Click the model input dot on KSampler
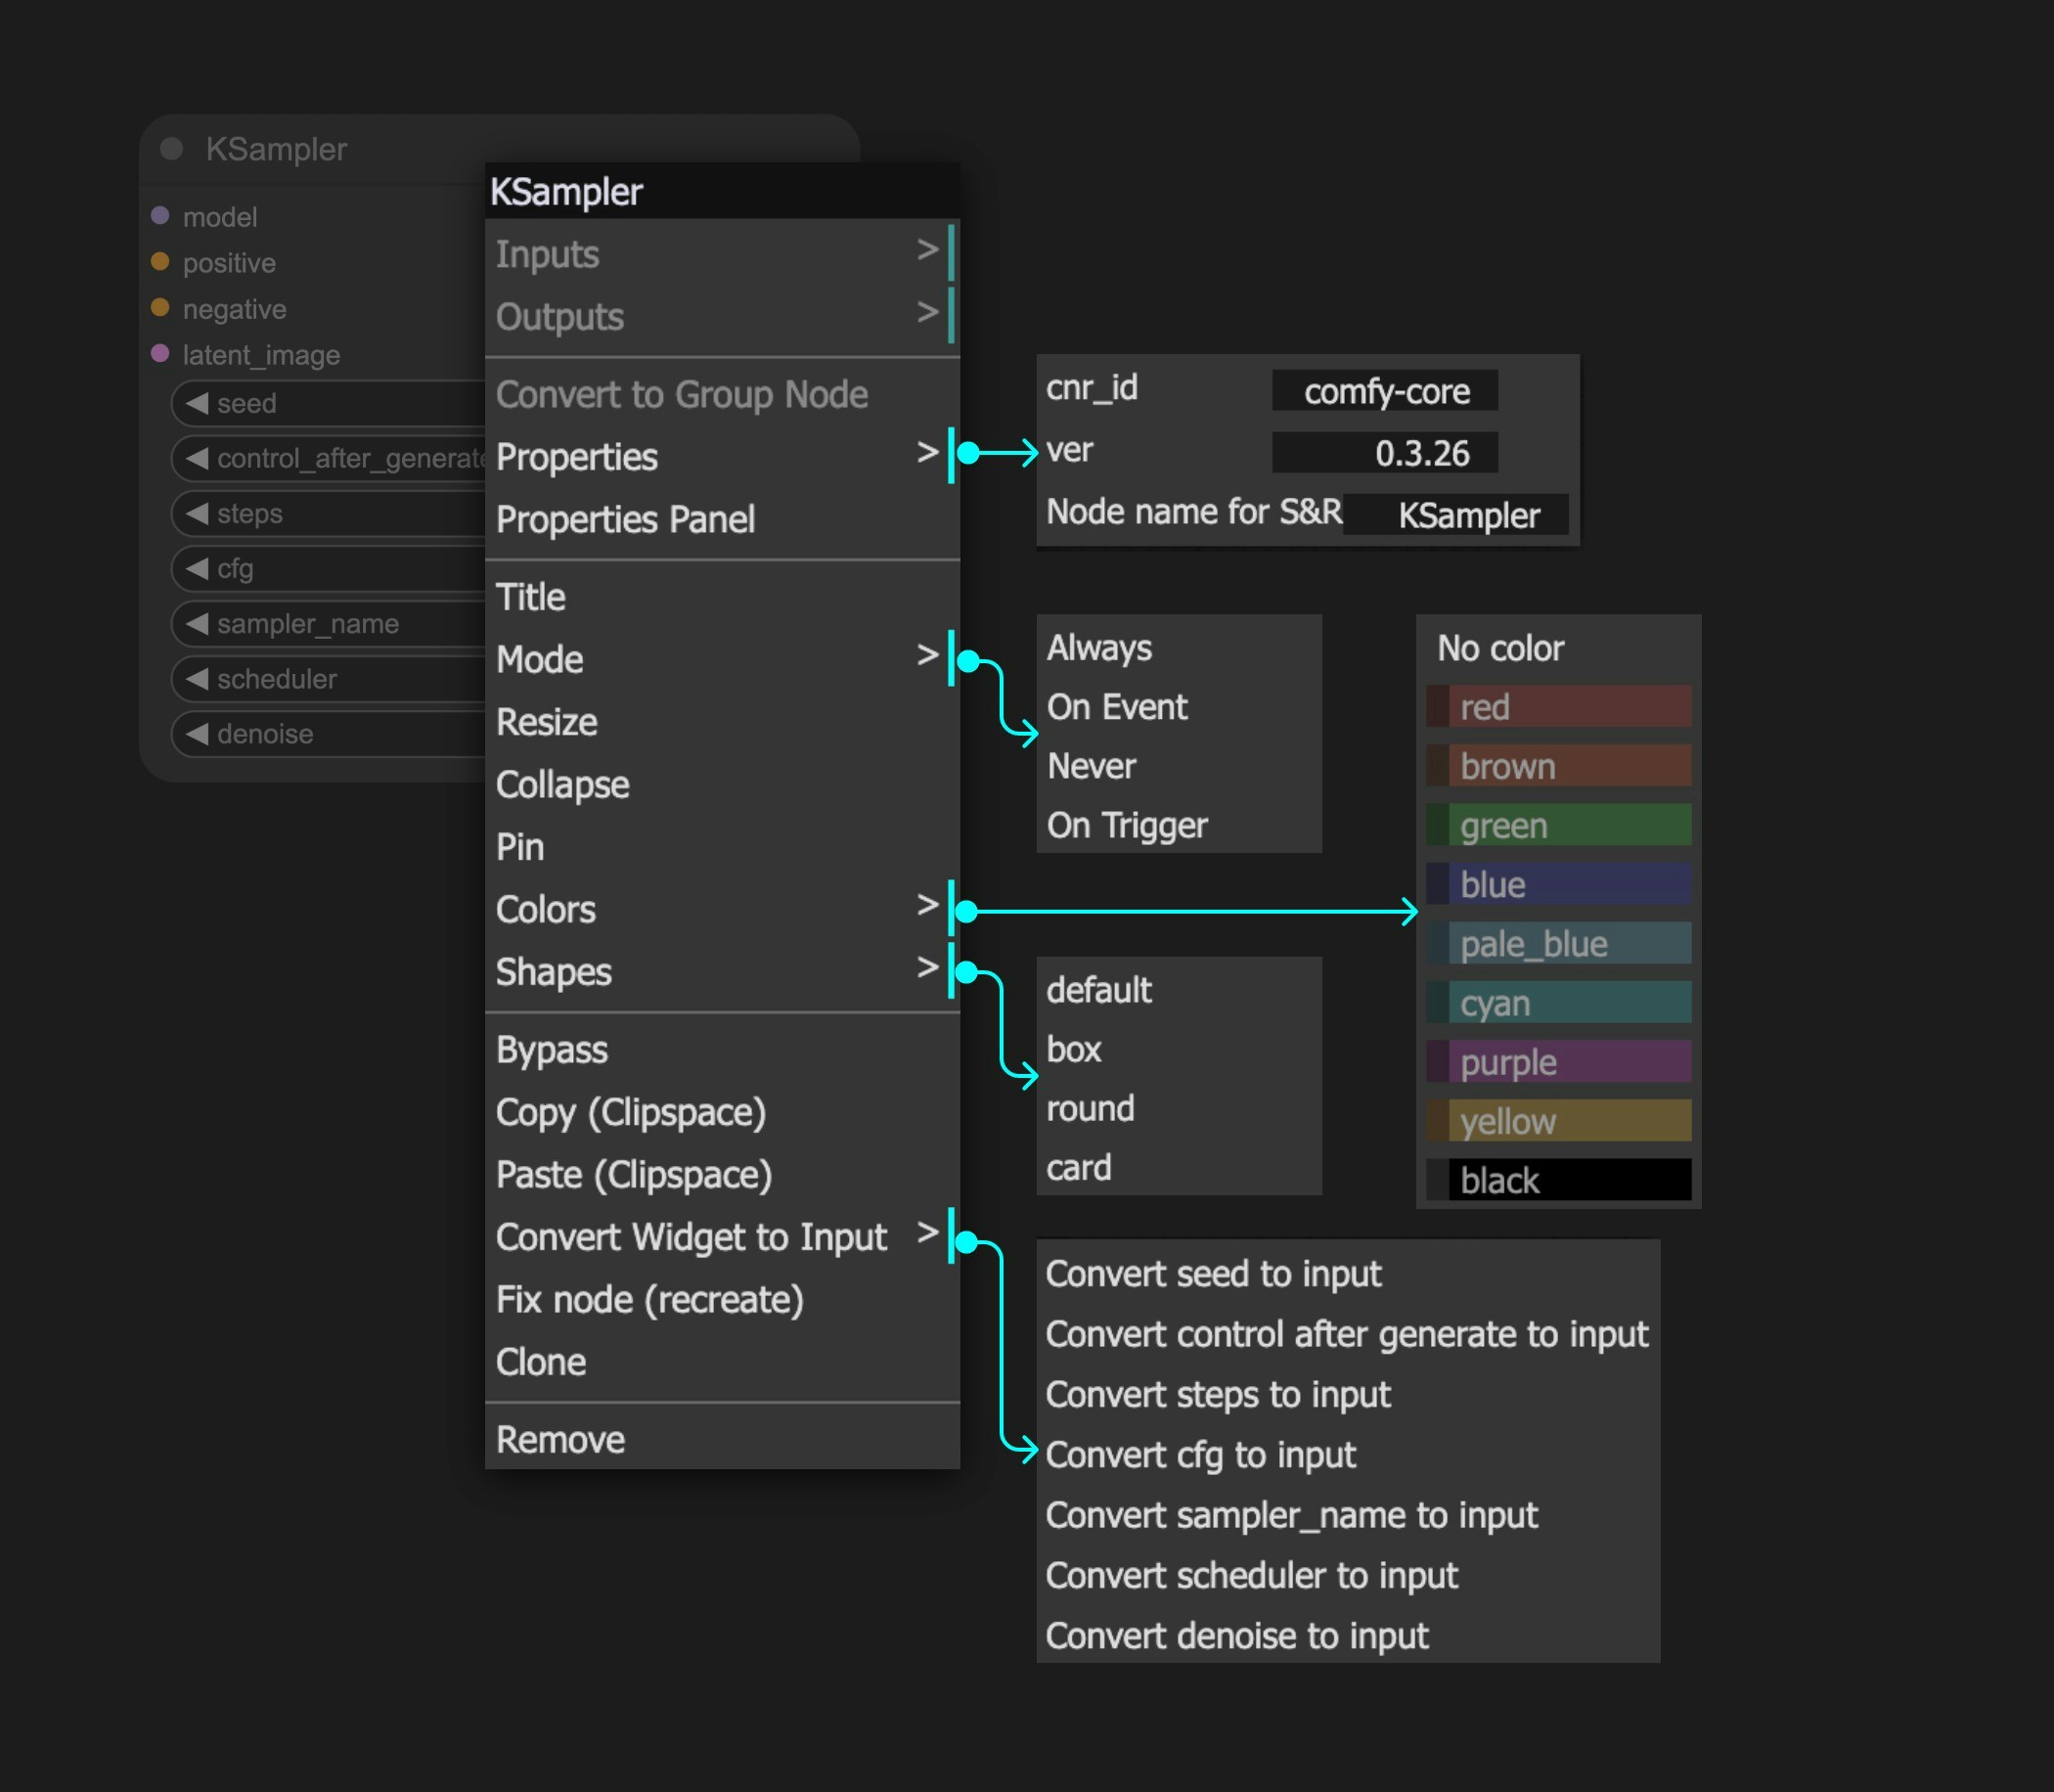2054x1792 pixels. [161, 216]
